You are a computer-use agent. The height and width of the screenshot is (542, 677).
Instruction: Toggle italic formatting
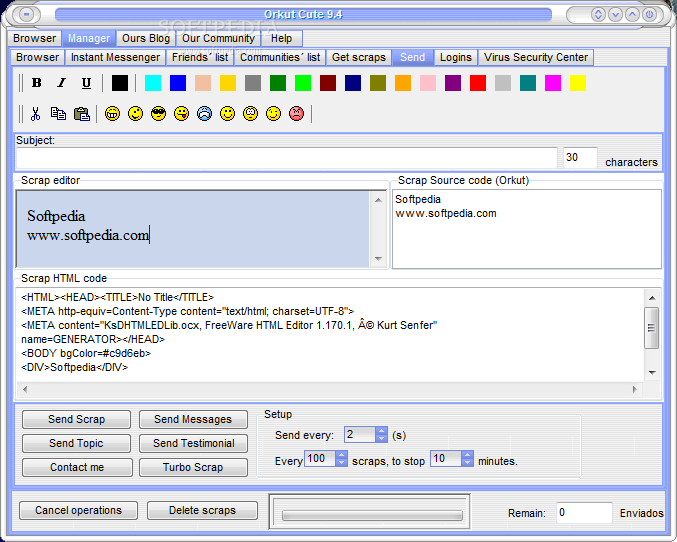pos(61,83)
